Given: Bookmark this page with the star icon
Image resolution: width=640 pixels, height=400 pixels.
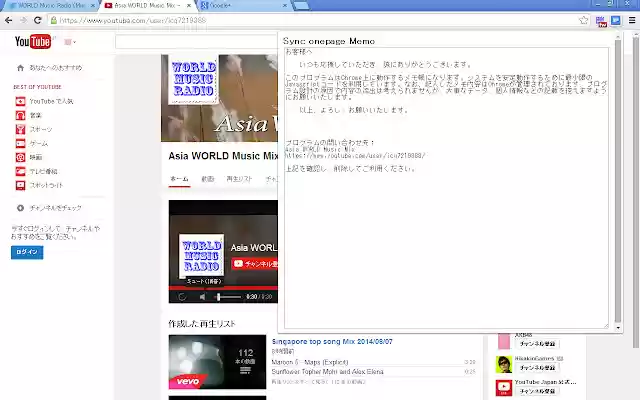Looking at the screenshot, I should click(x=584, y=20).
